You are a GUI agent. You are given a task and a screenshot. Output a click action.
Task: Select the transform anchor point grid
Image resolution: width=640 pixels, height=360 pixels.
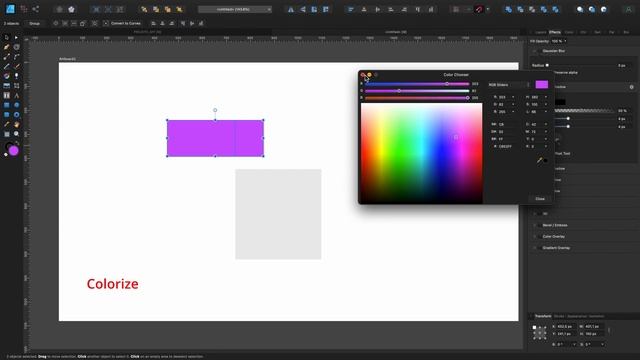pyautogui.click(x=540, y=333)
